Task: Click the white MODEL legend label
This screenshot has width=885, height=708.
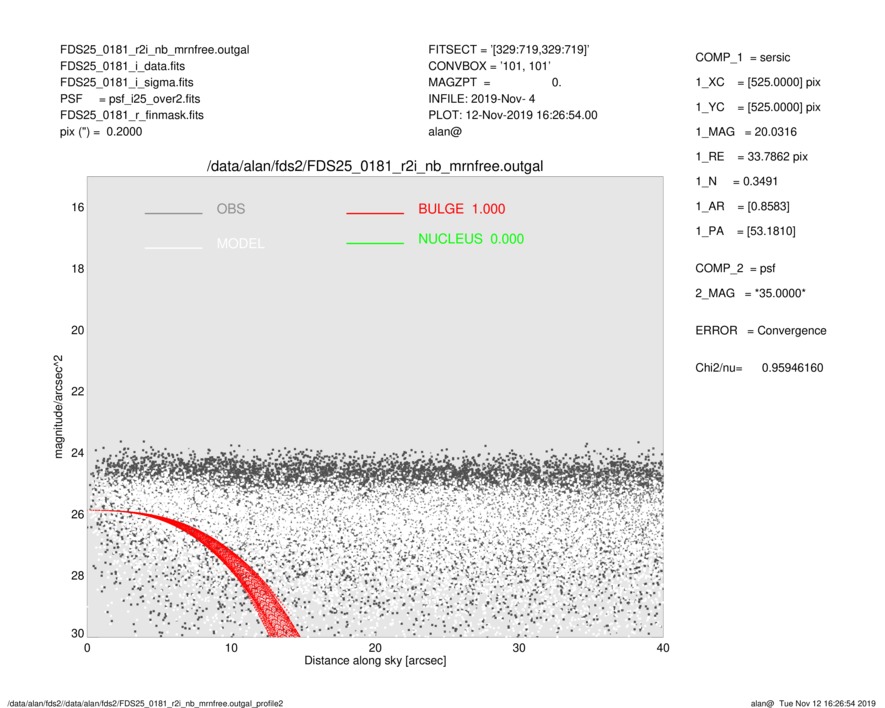Action: [x=240, y=244]
